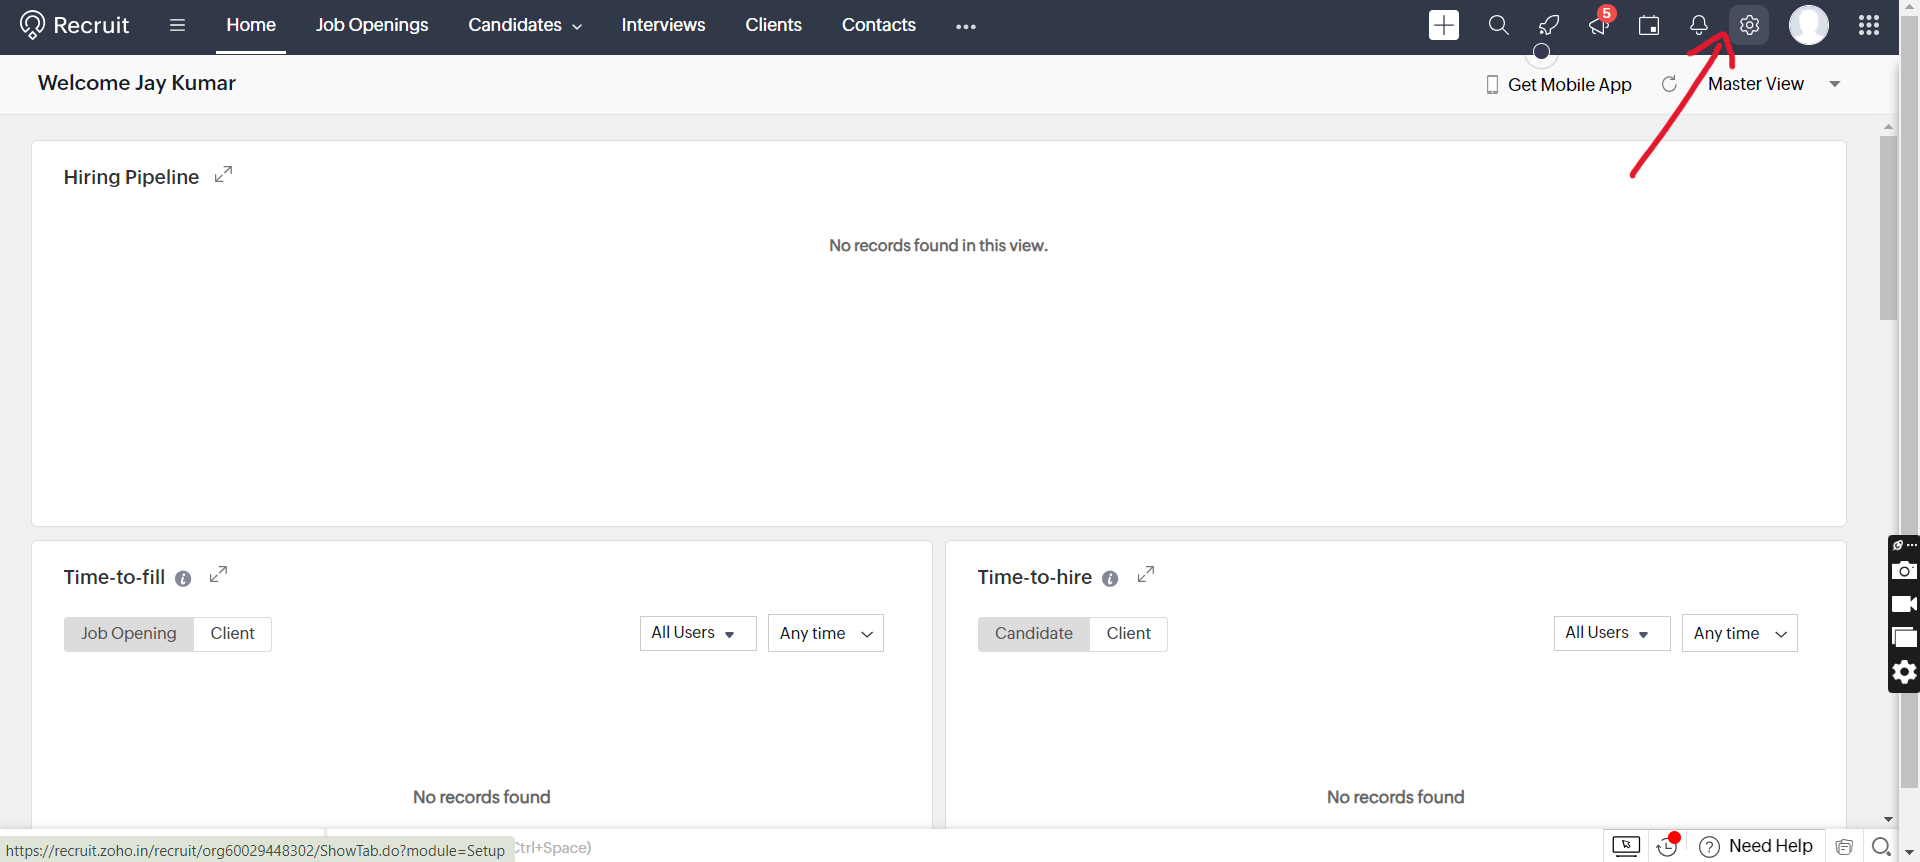Viewport: 1920px width, 862px height.
Task: Click the Hiring Pipeline heading
Action: tap(131, 177)
